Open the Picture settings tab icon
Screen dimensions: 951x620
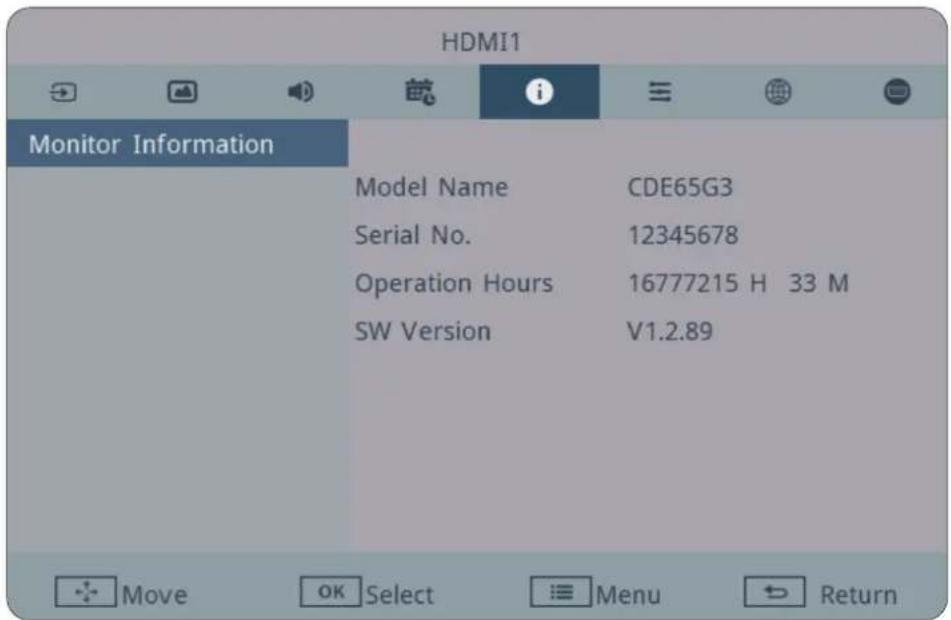(x=182, y=92)
